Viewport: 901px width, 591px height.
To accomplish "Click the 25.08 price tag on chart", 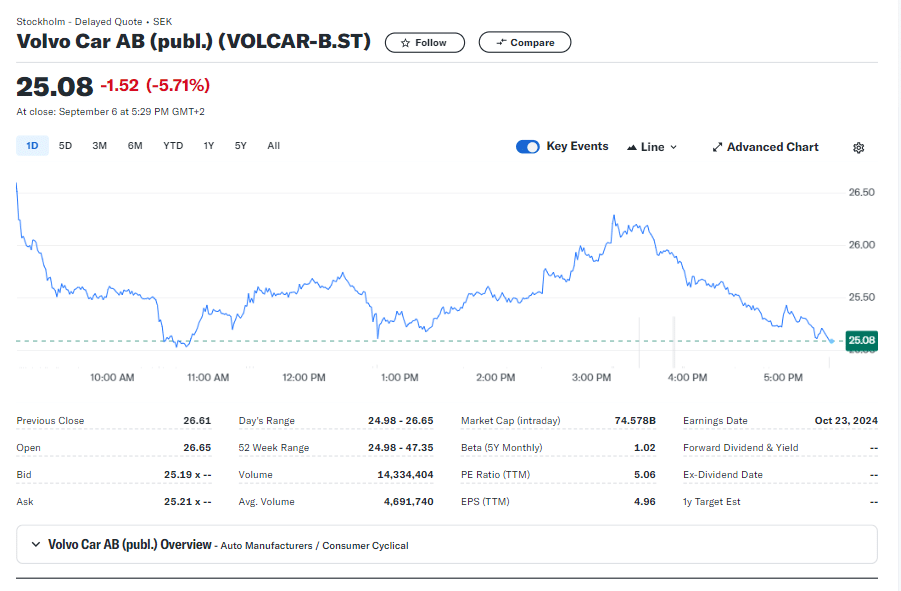I will (861, 340).
